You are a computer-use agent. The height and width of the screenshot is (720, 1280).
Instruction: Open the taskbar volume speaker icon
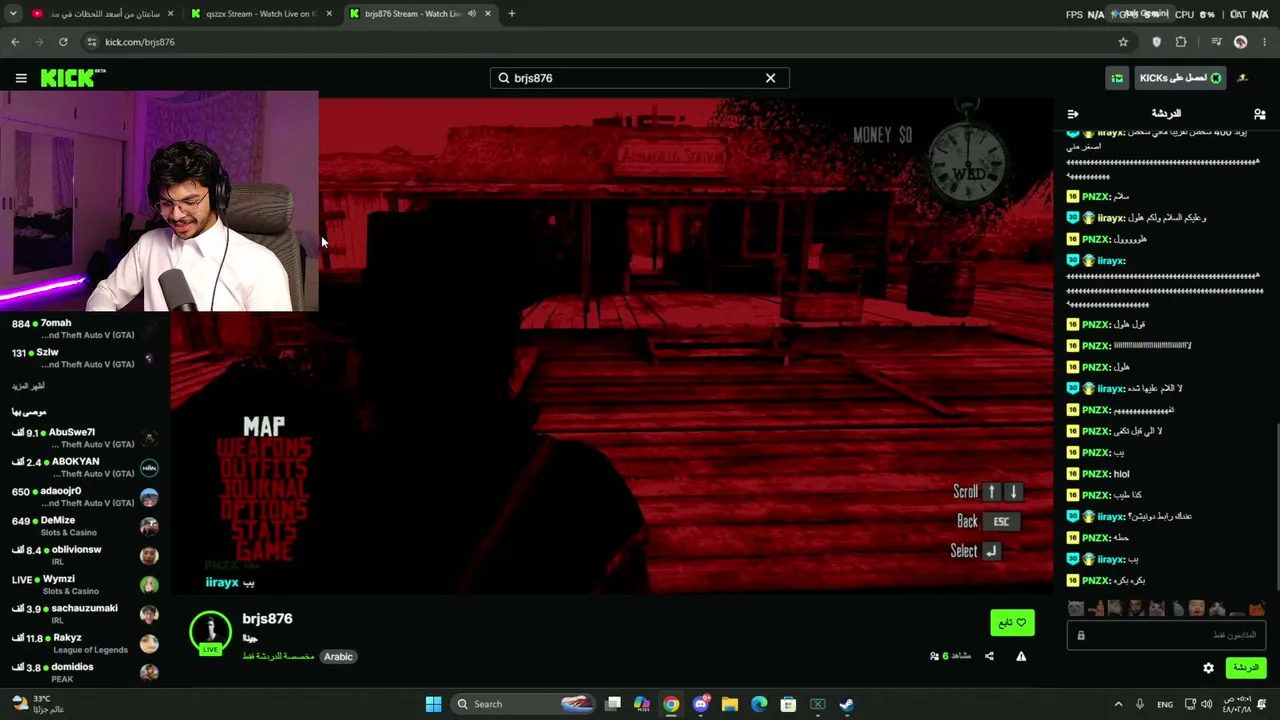(x=1206, y=704)
